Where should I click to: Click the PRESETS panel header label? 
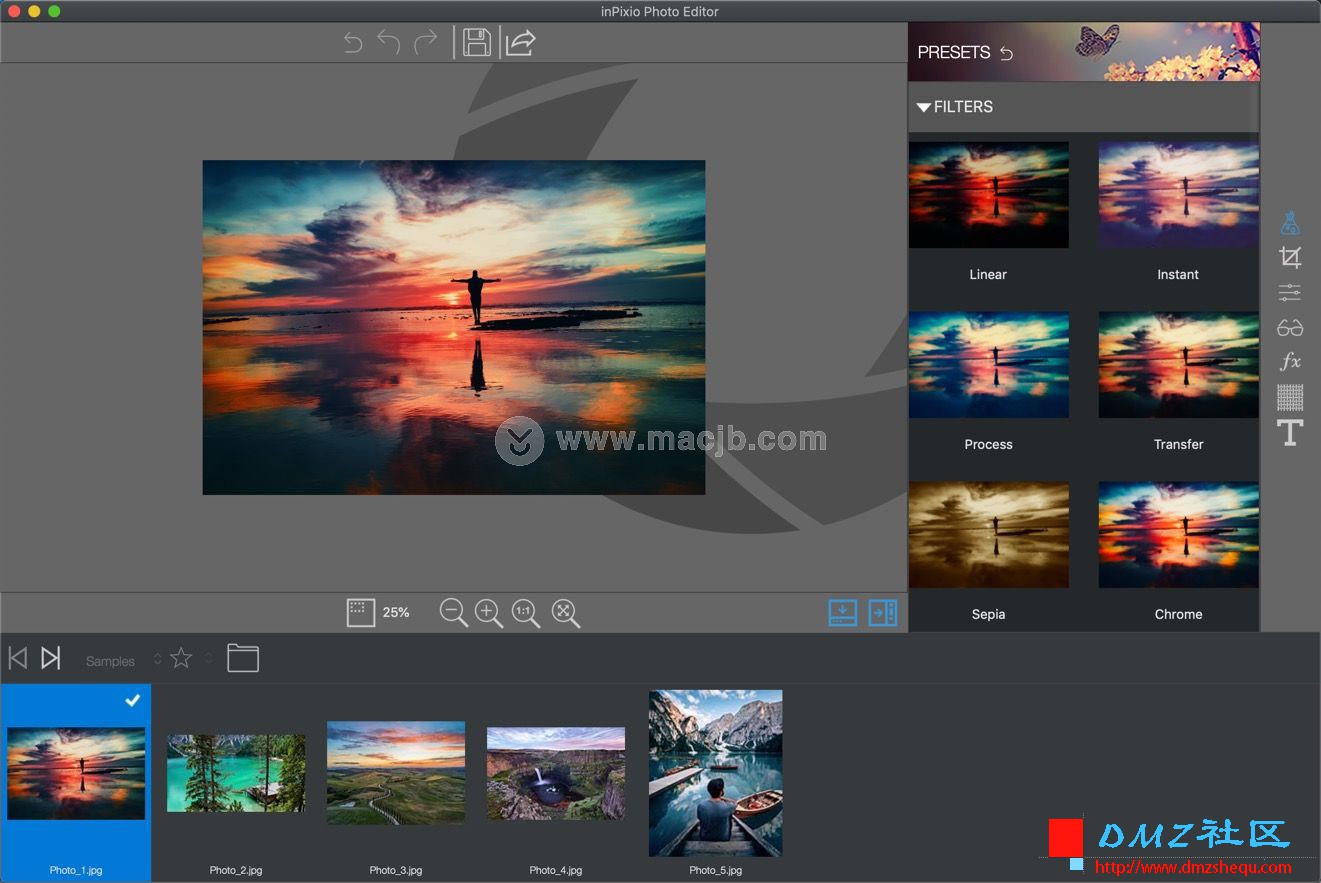pyautogui.click(x=954, y=53)
